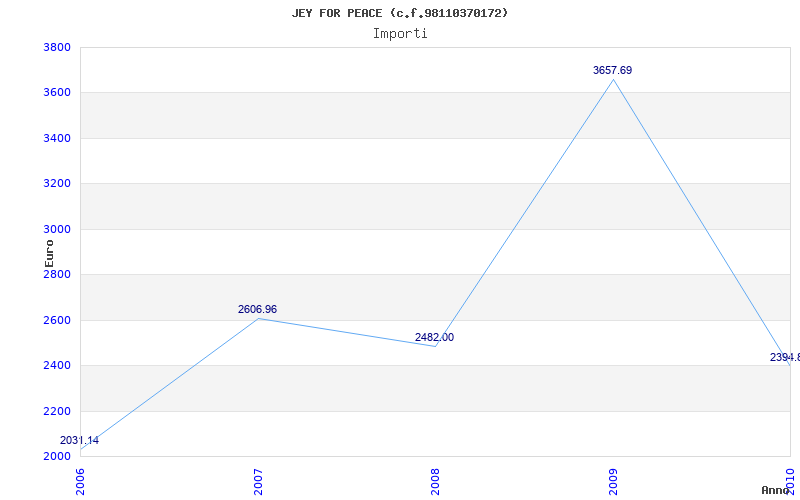800x500 pixels.
Task: Click the 3000 y-axis tick label
Action: tap(57, 229)
